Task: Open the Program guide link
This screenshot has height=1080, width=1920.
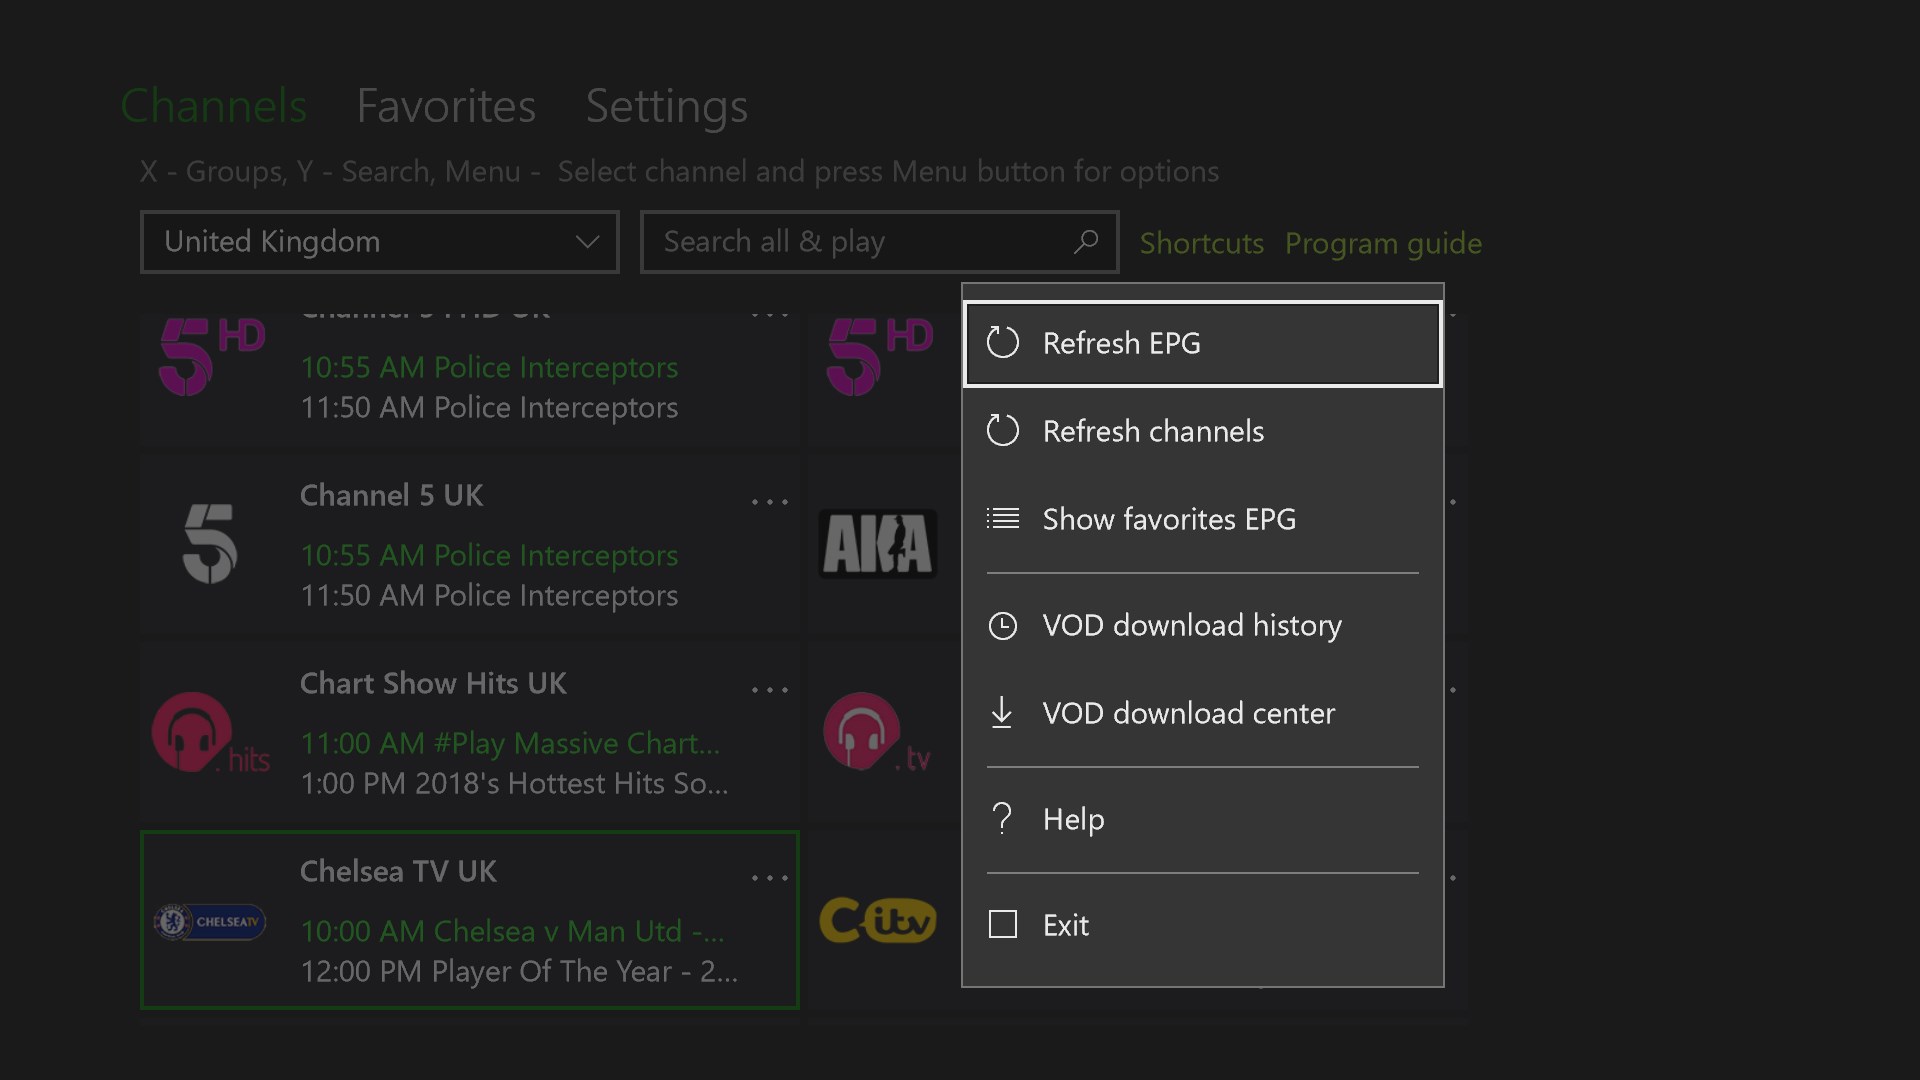Action: coord(1383,243)
